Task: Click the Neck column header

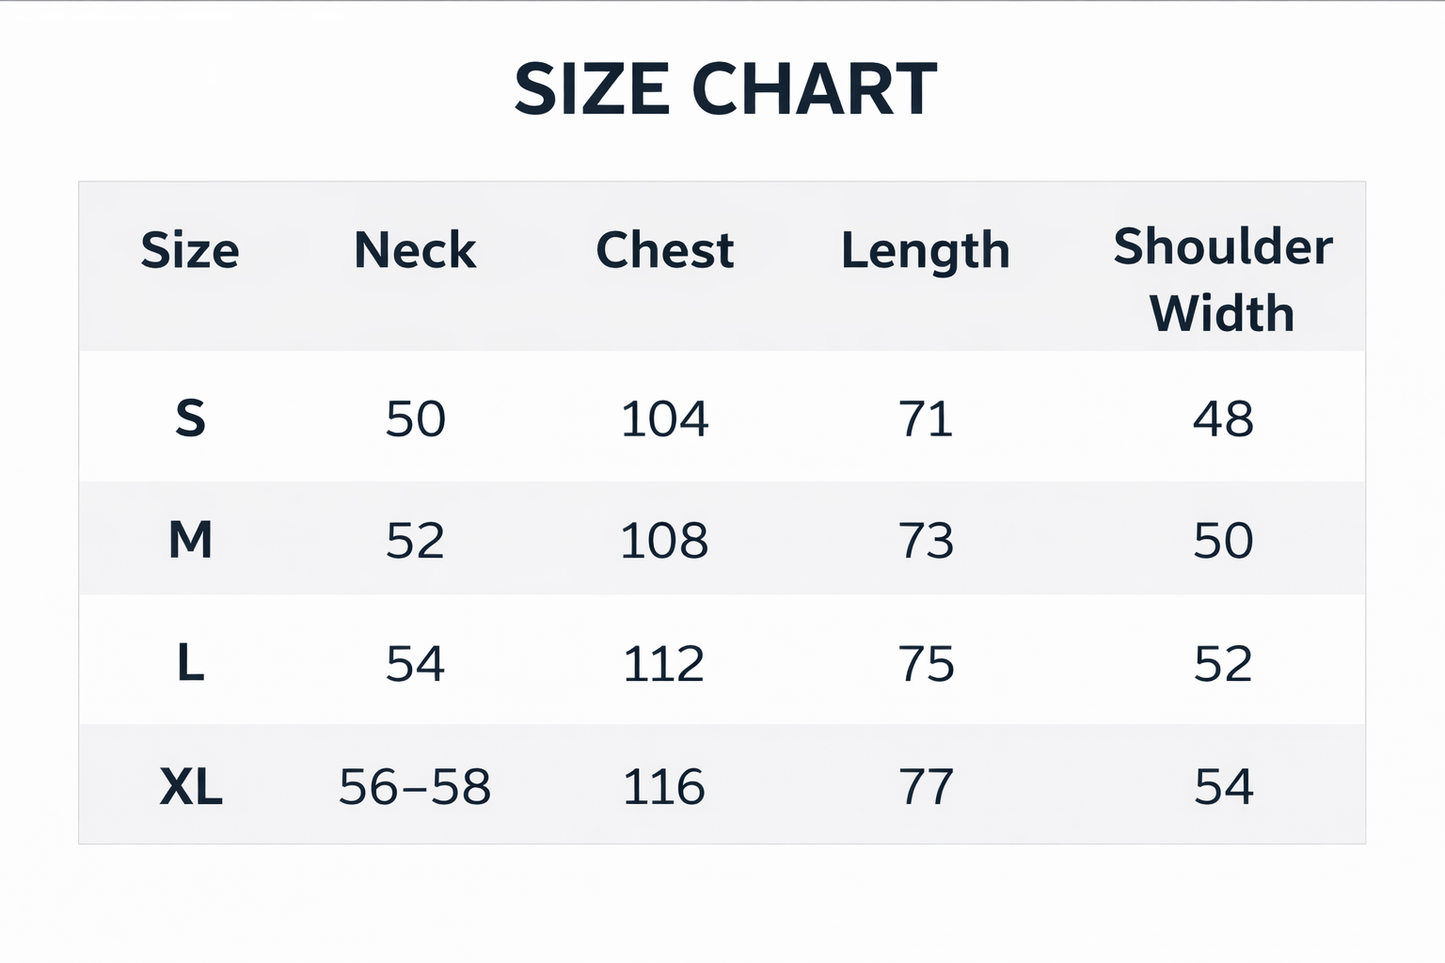Action: point(415,250)
